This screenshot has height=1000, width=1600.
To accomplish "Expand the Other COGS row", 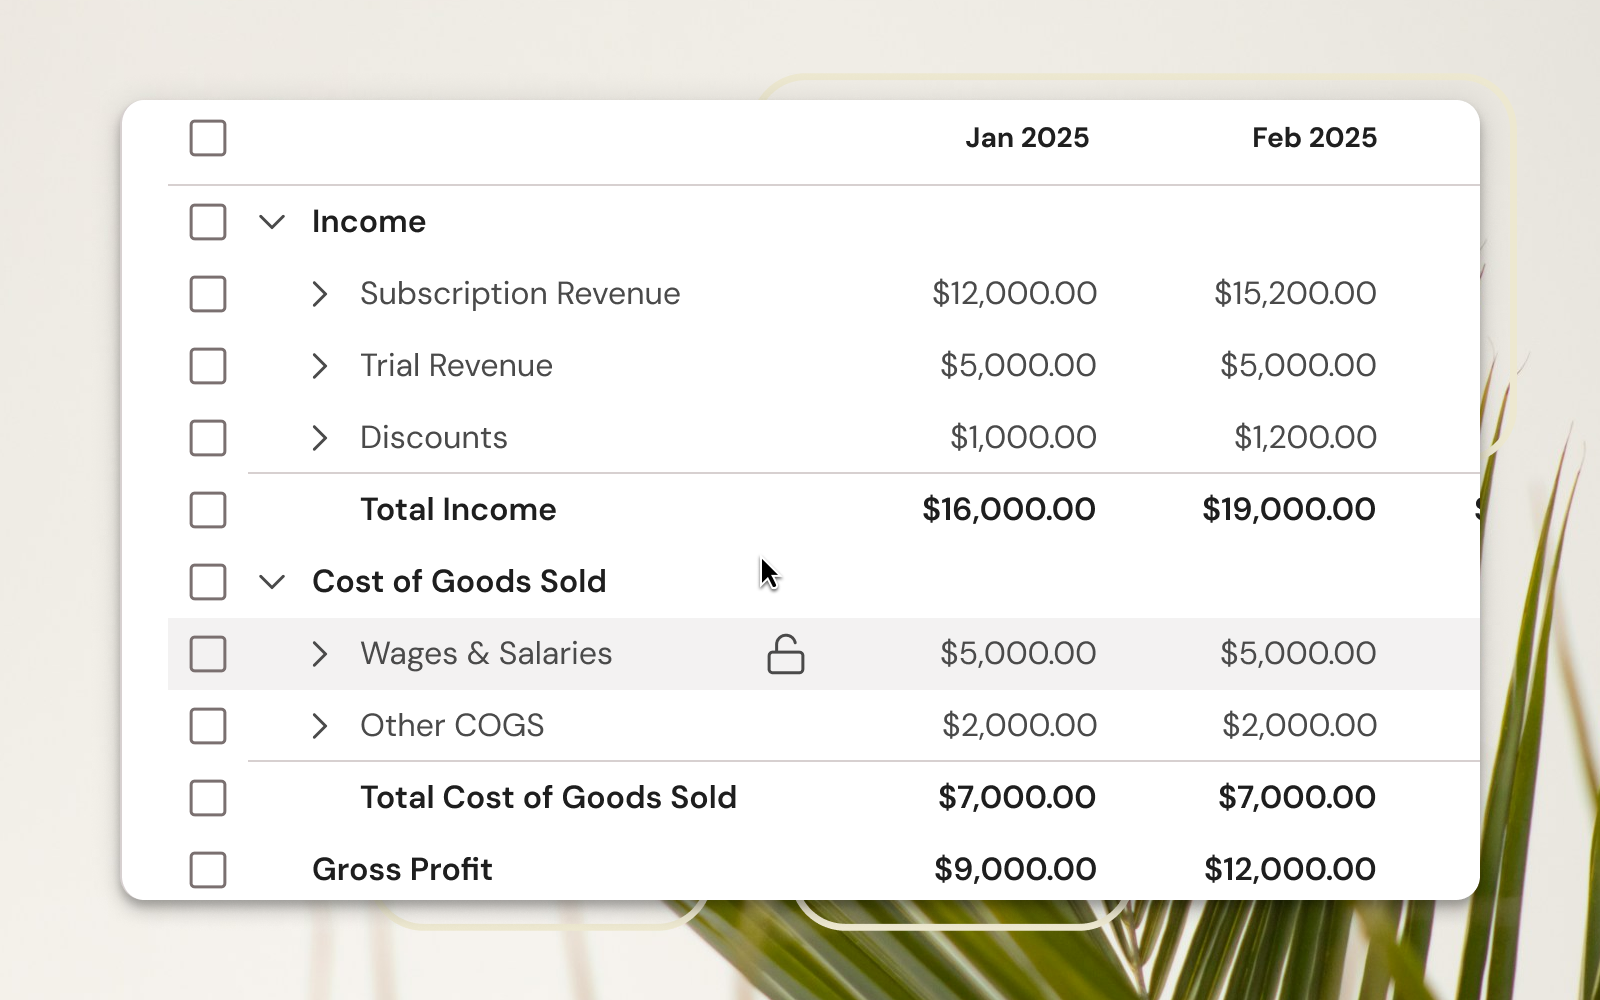I will [320, 726].
